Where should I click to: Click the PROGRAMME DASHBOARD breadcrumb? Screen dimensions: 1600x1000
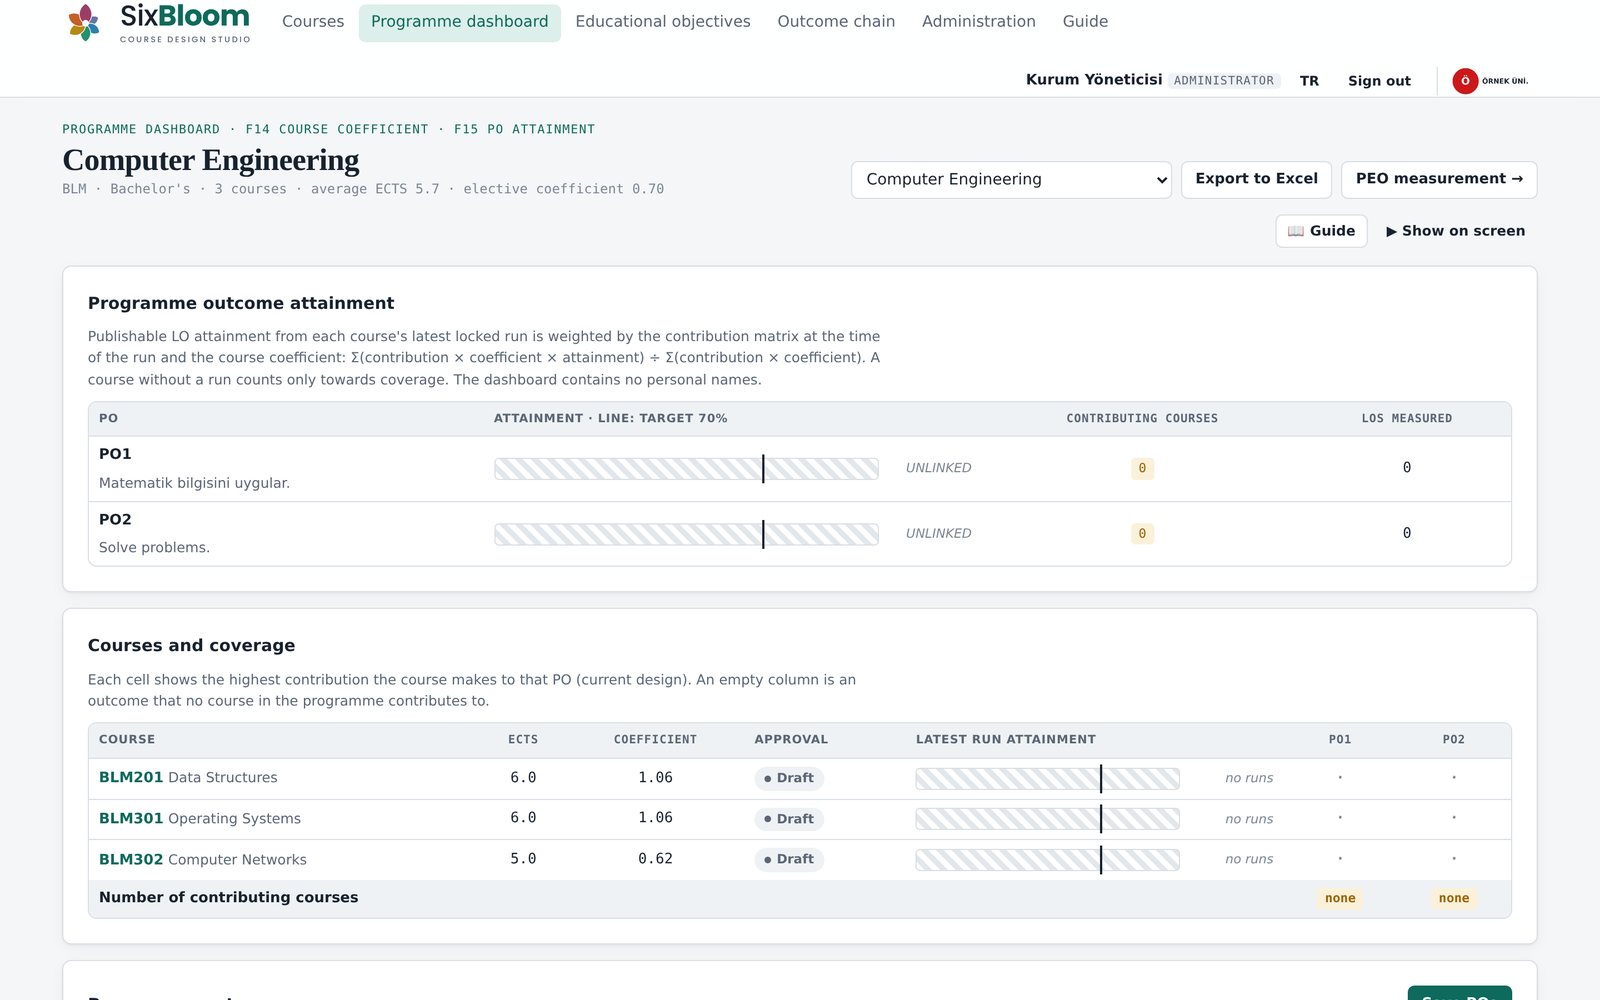click(141, 130)
